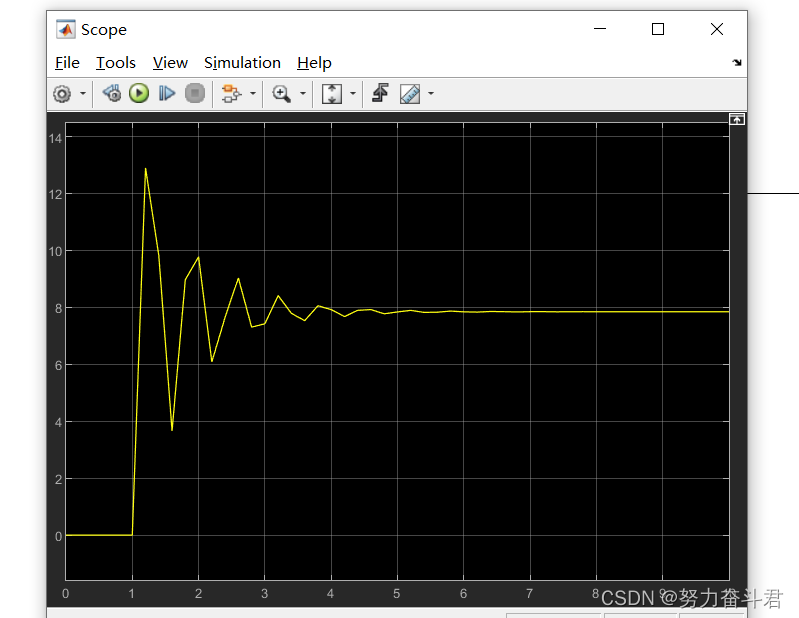Click the Step Forward button
The width and height of the screenshot is (799, 618).
point(167,93)
